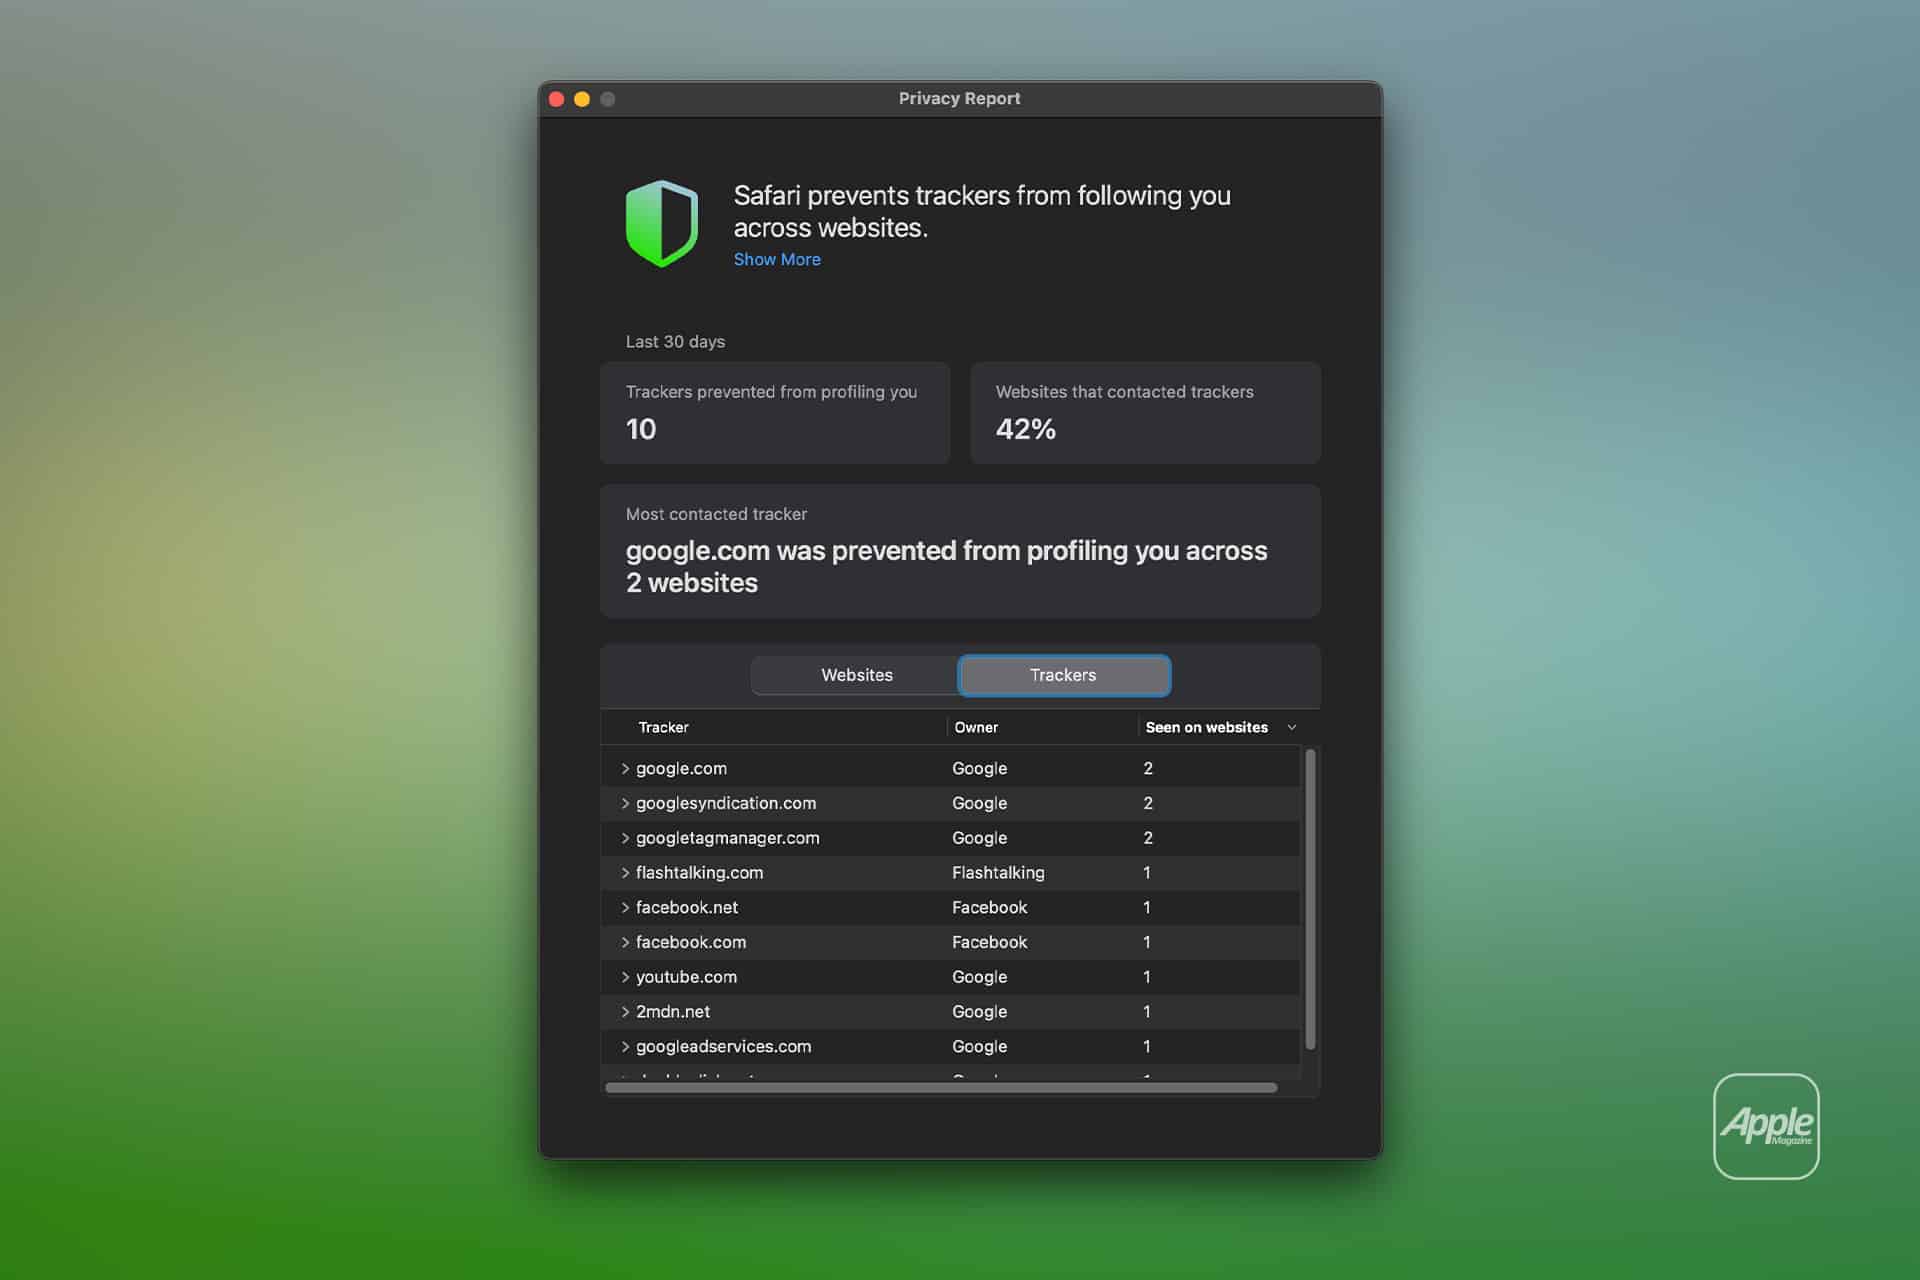Click the Privacy Report window title
Screen dimensions: 1920x1280
[x=959, y=98]
